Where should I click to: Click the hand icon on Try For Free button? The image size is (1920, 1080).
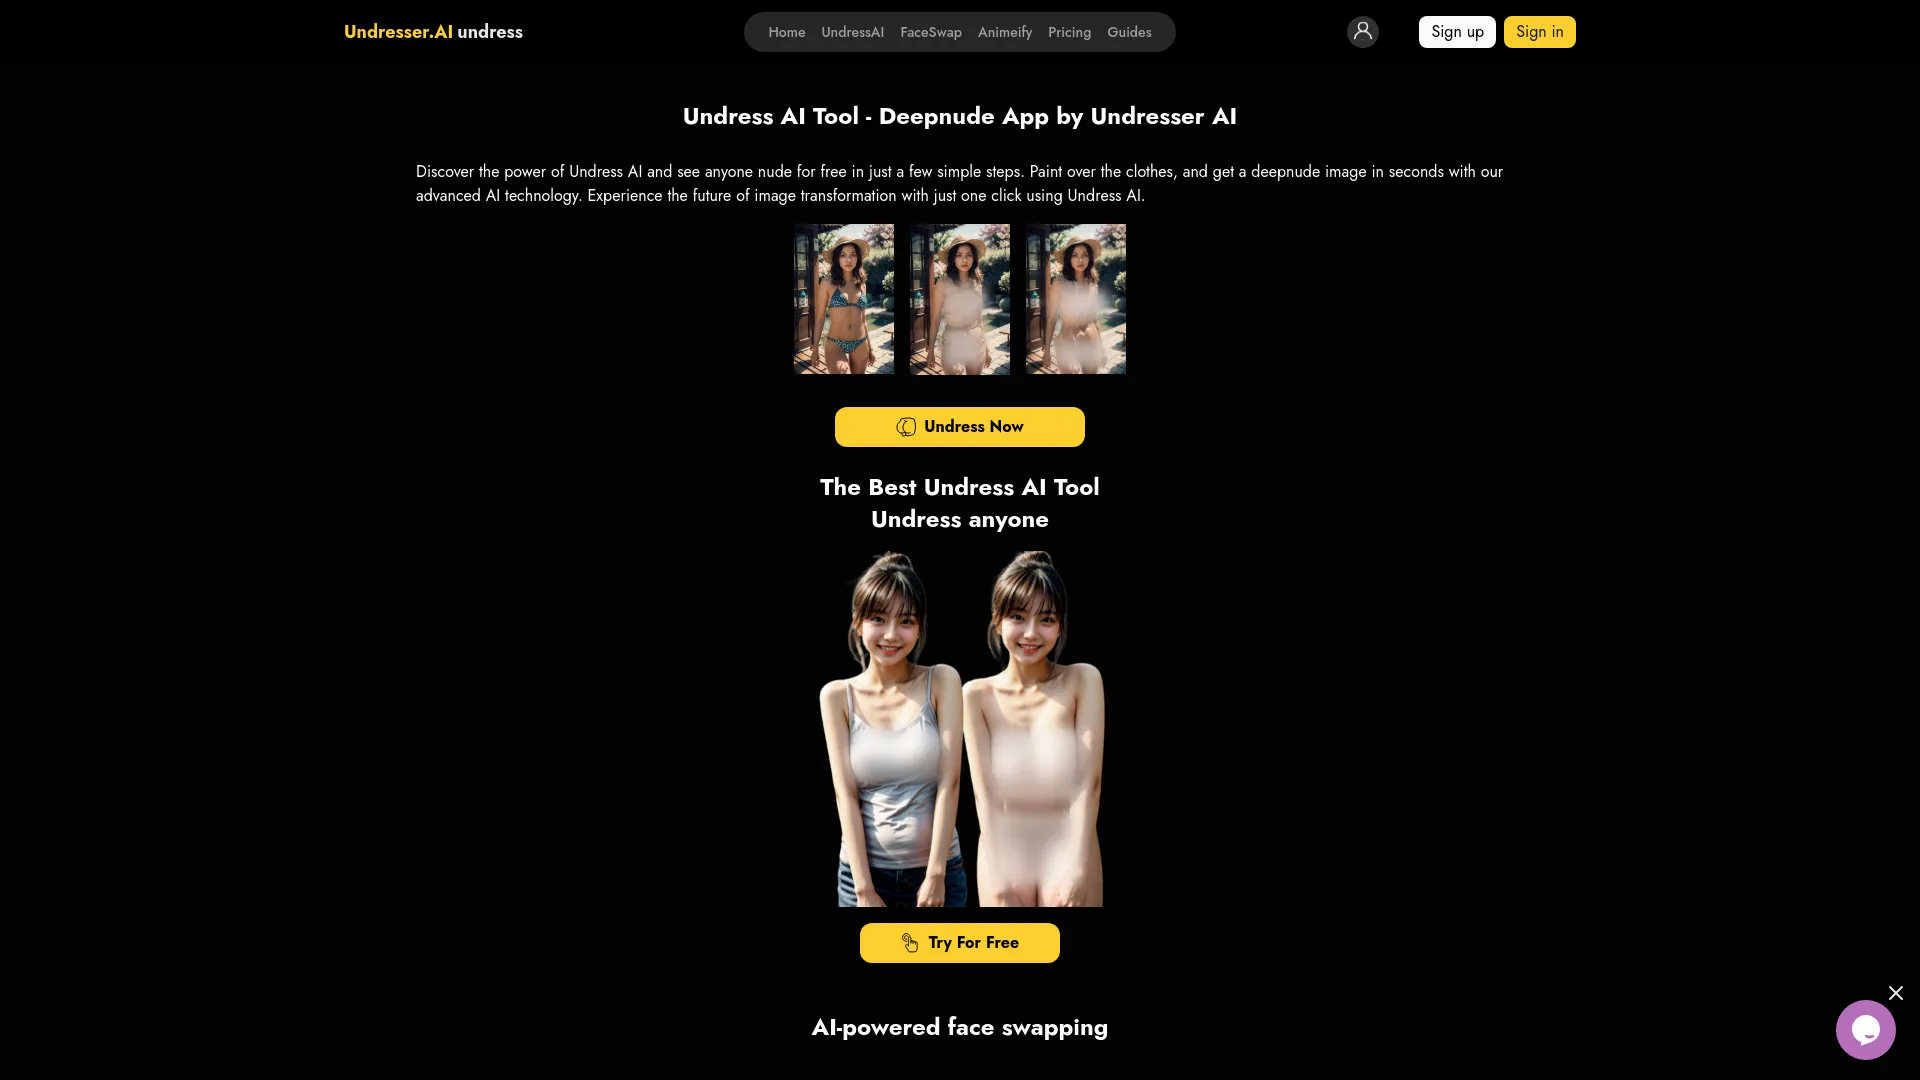[x=910, y=943]
